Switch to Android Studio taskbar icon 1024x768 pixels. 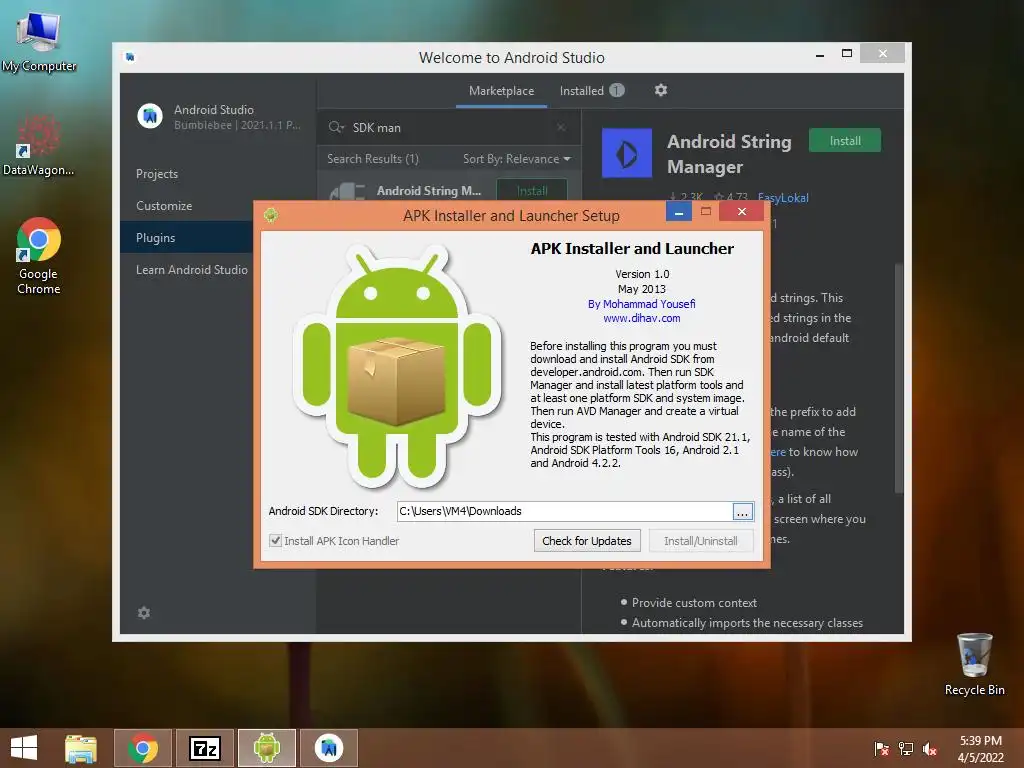(x=328, y=748)
